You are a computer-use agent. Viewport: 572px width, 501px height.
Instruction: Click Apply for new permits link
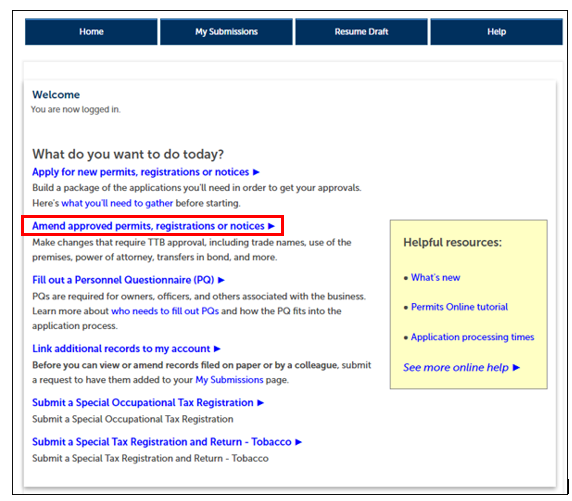(140, 172)
